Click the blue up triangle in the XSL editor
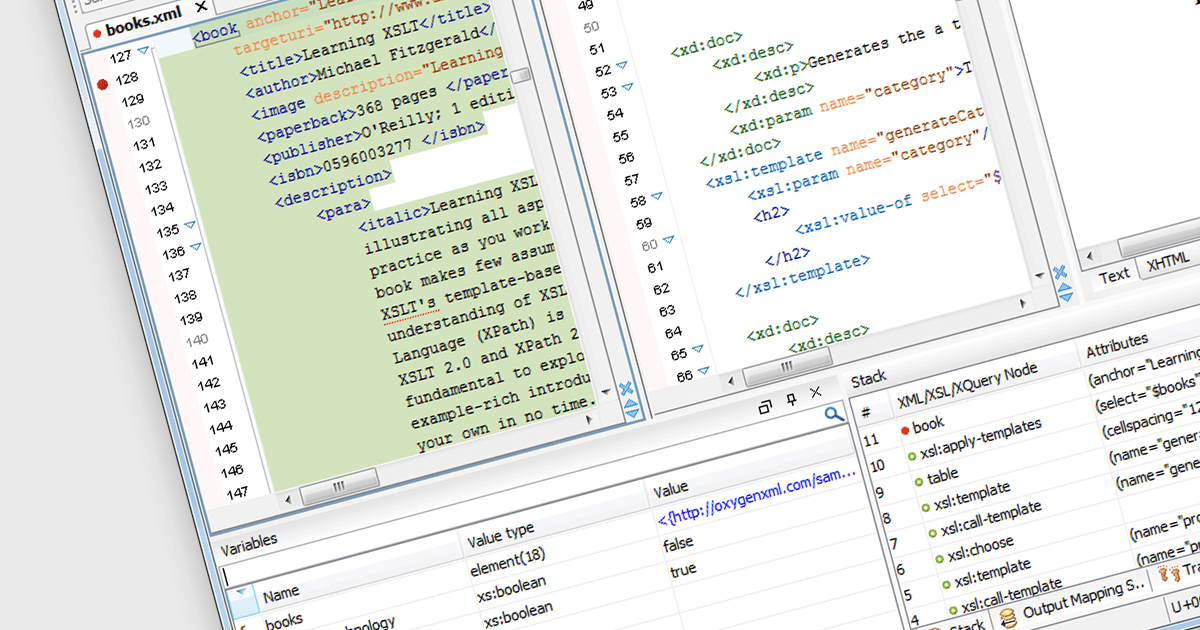1200x630 pixels. coord(1064,288)
